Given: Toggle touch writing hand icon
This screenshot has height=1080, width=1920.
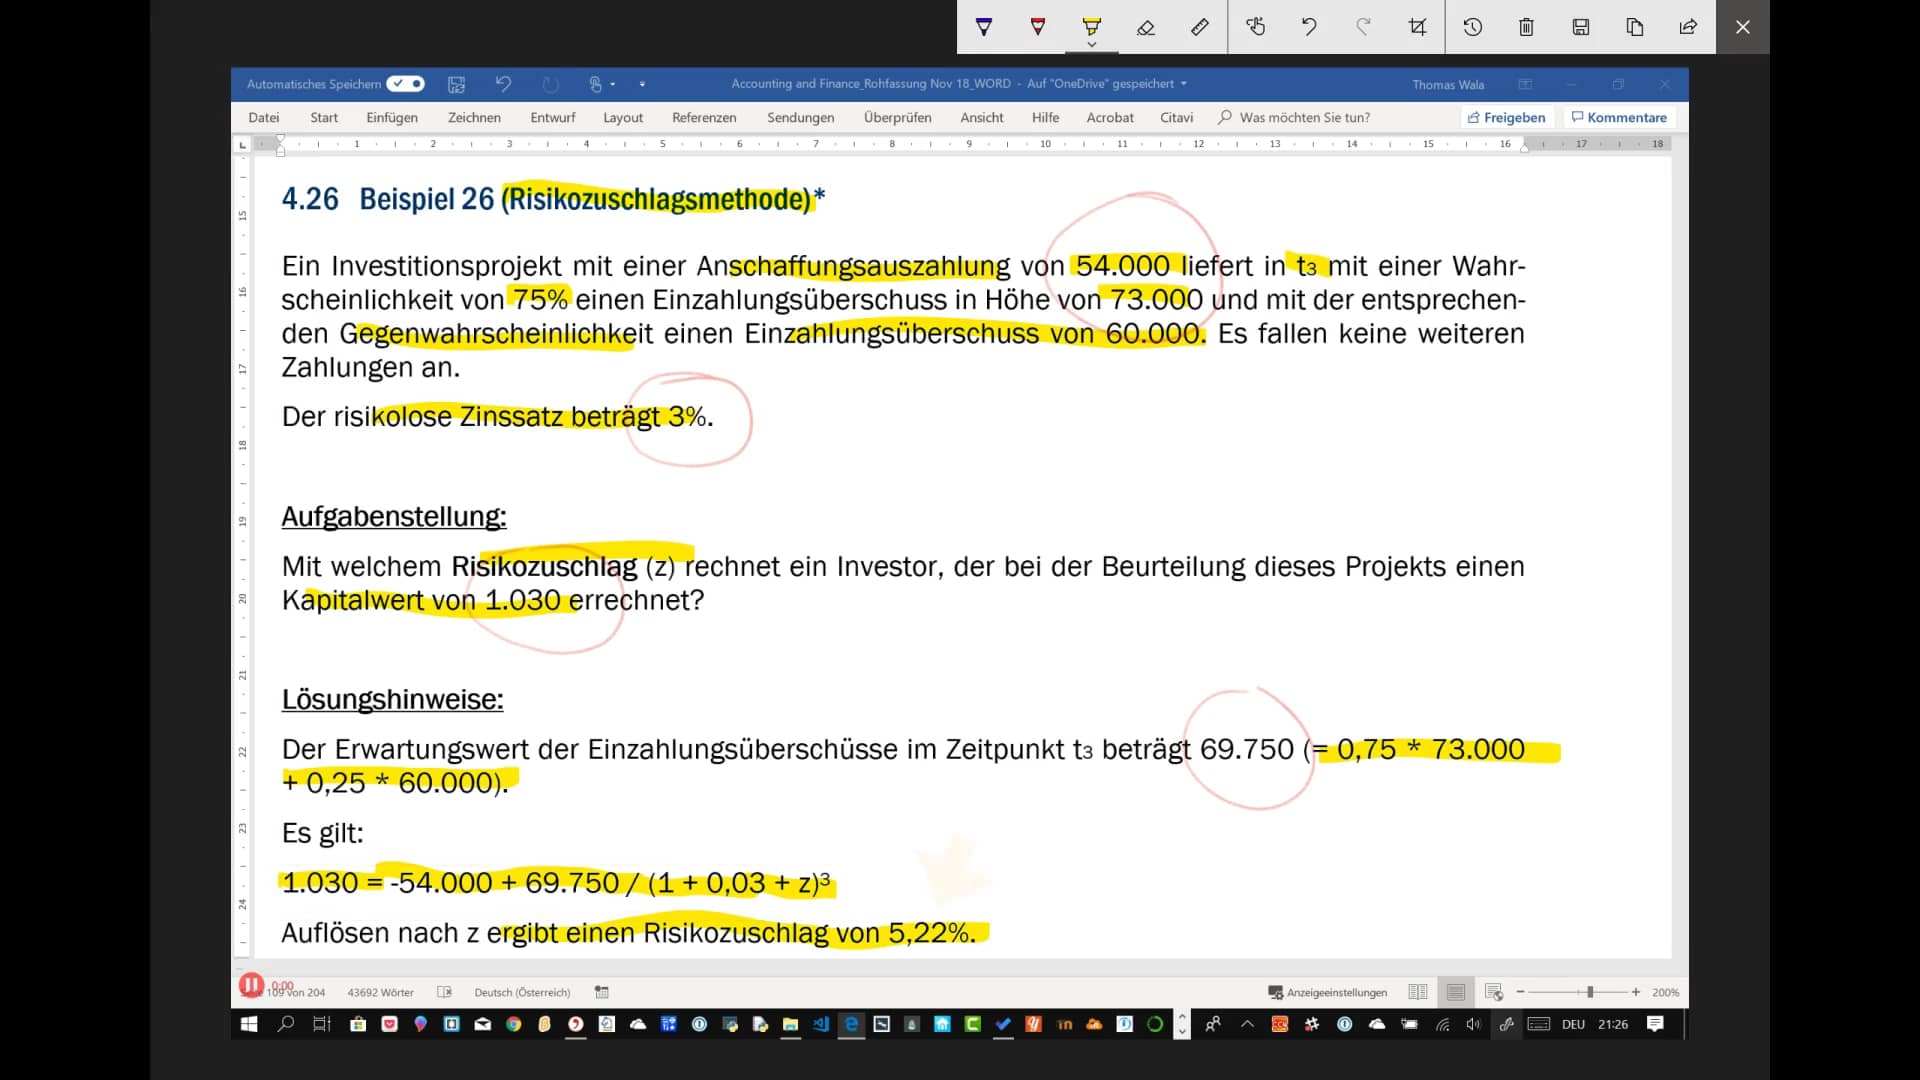Looking at the screenshot, I should 1256,27.
